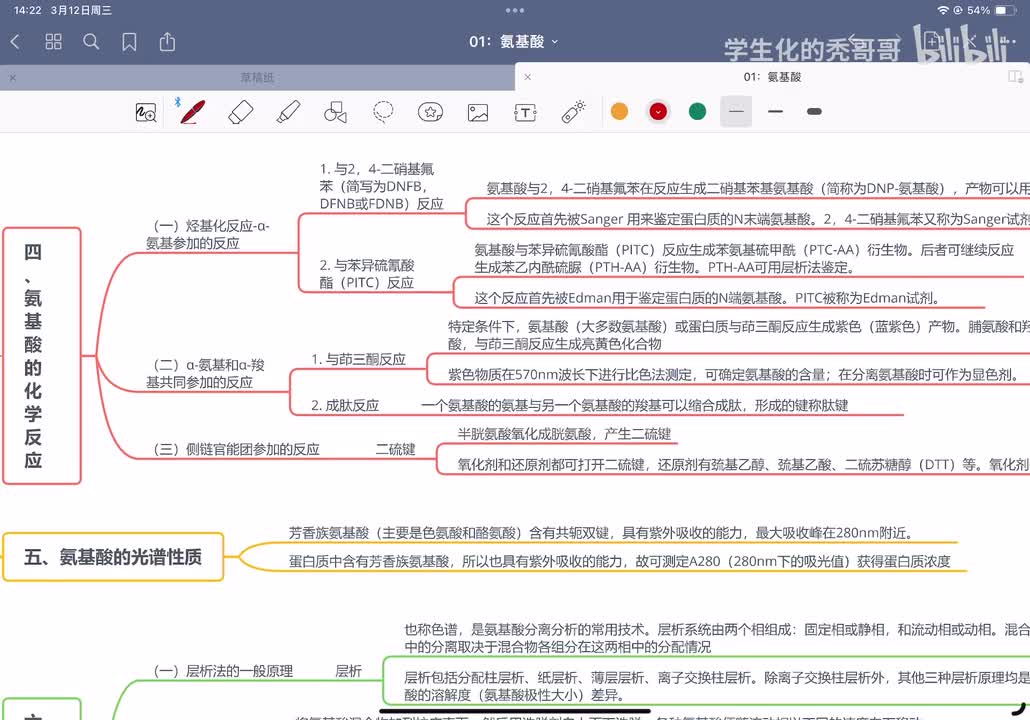Image resolution: width=1030 pixels, height=720 pixels.
Task: Select the 01: 氨基酸 tab
Action: coord(772,77)
